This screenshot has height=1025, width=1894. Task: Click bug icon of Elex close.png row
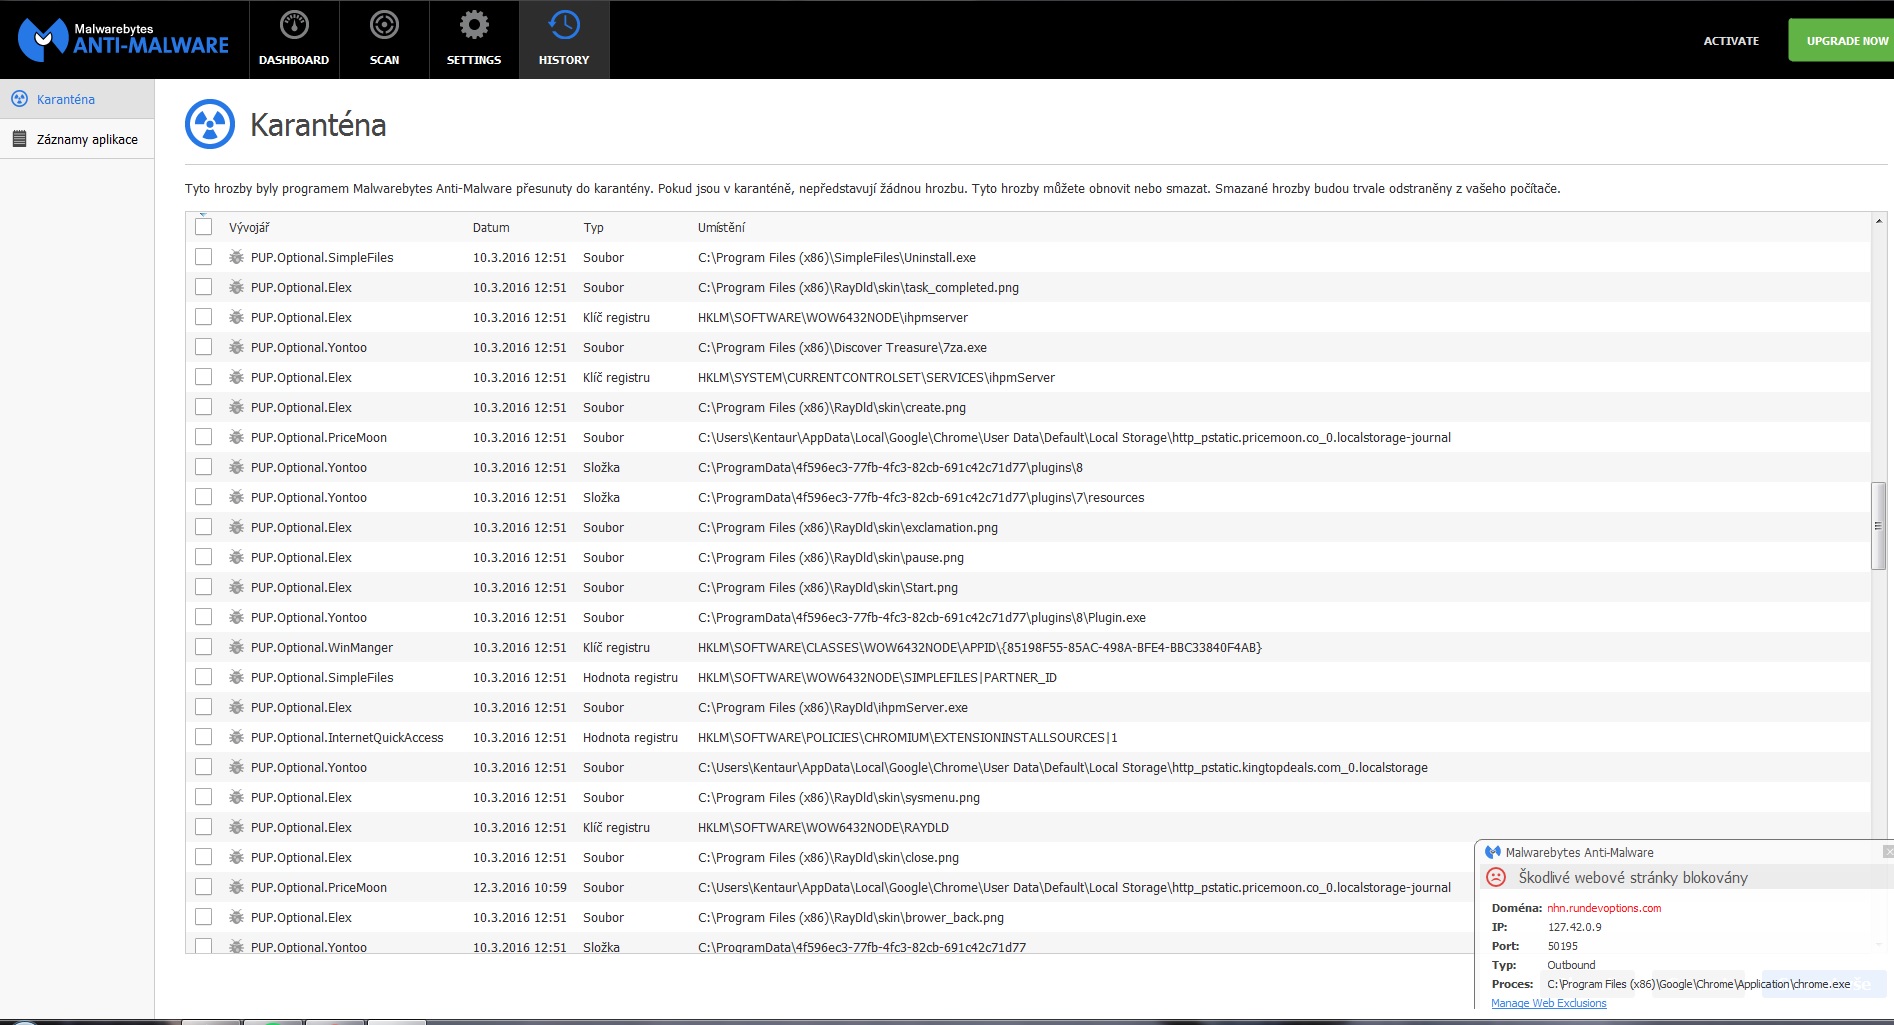coord(236,857)
